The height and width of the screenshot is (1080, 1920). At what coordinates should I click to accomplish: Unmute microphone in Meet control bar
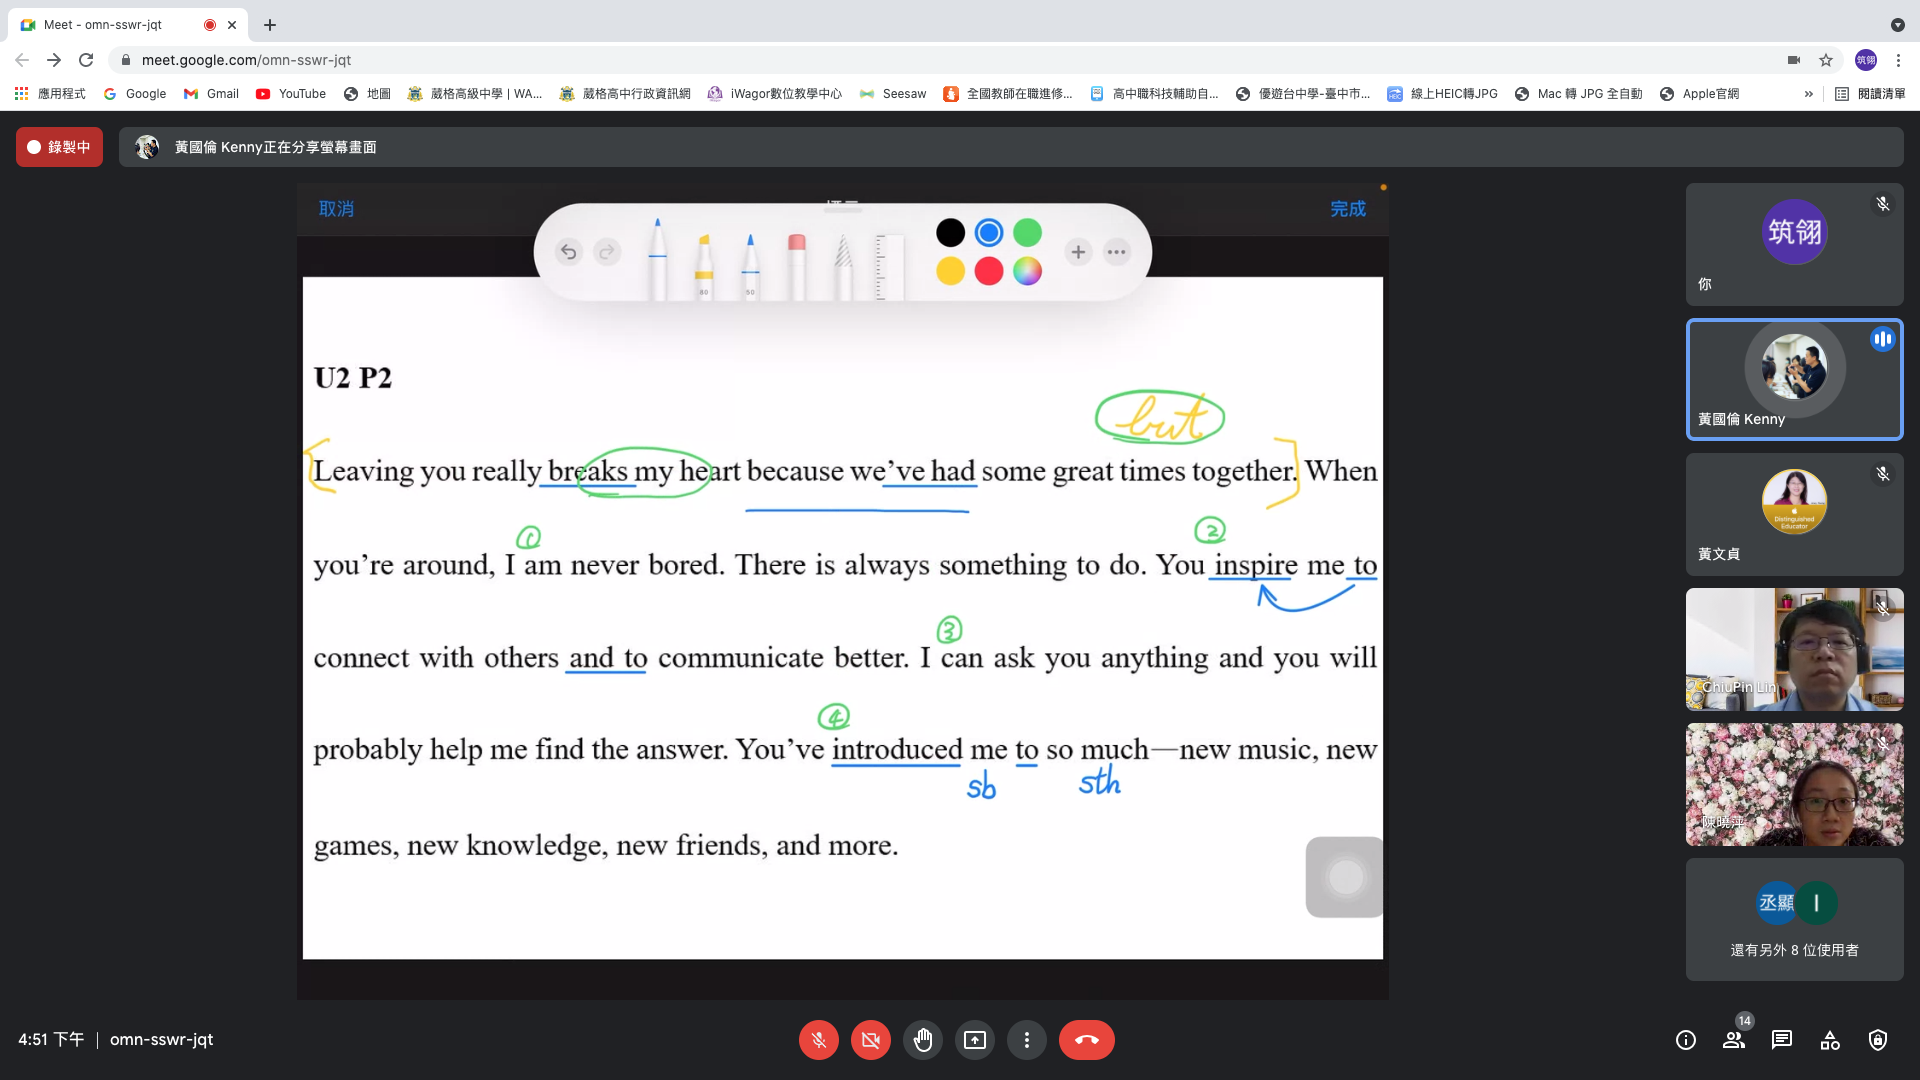point(818,1040)
